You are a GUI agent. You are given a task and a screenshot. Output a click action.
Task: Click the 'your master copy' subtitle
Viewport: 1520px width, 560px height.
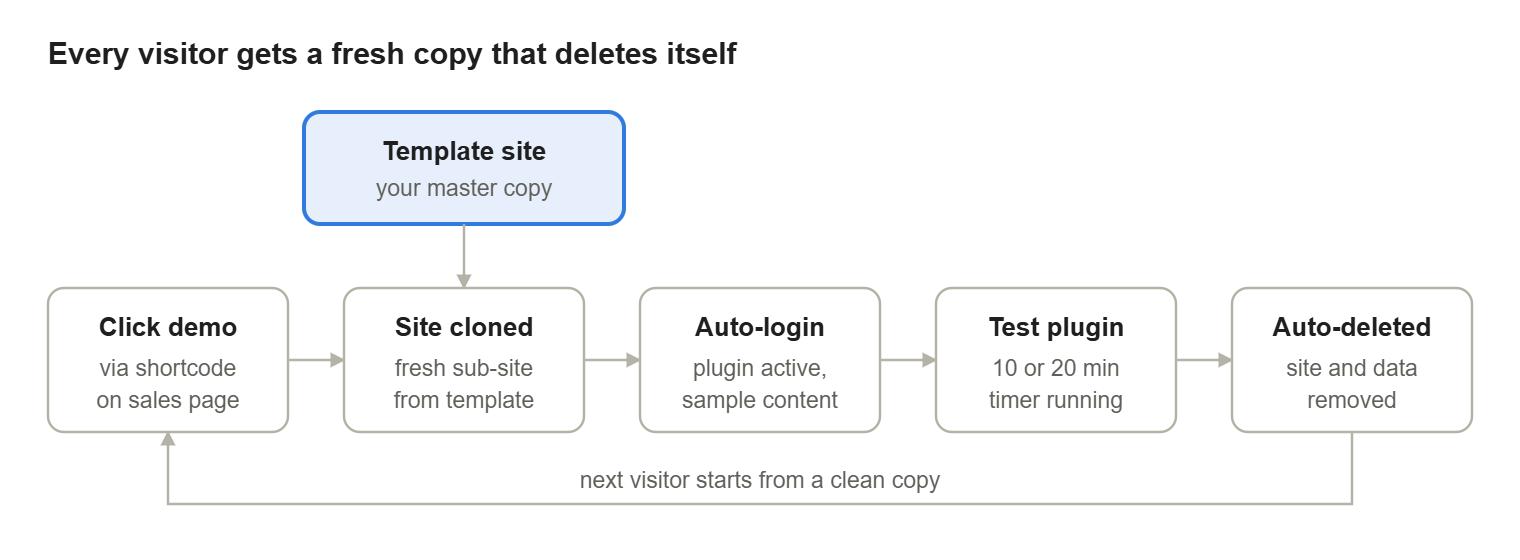[x=464, y=188]
